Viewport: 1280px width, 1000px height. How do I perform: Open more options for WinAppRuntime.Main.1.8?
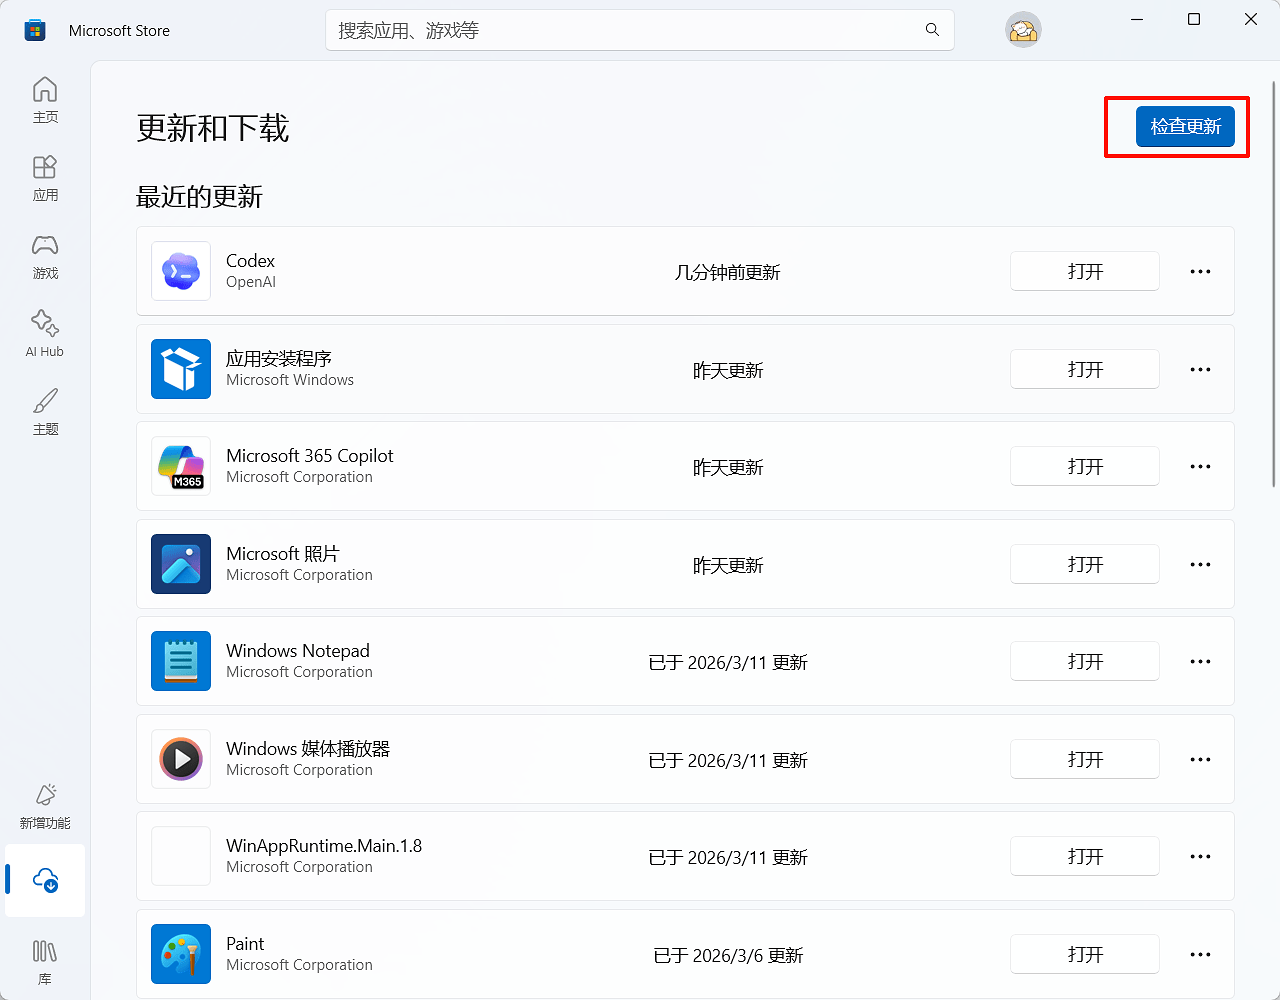click(1200, 856)
